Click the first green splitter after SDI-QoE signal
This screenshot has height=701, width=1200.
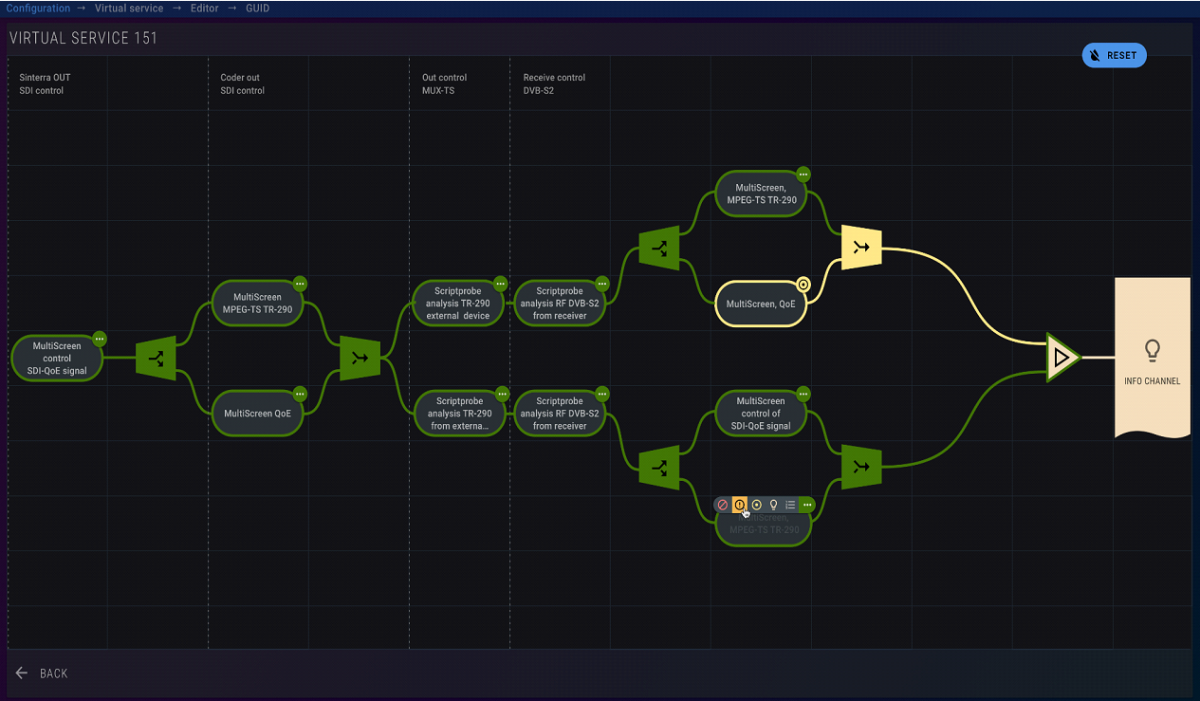156,358
